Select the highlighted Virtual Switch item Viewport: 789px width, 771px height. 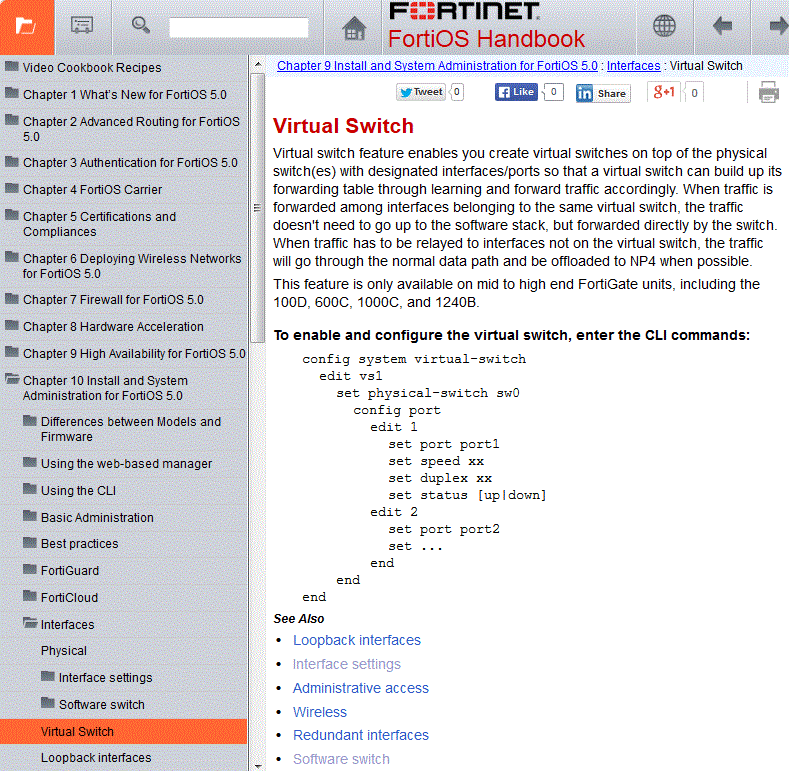124,732
